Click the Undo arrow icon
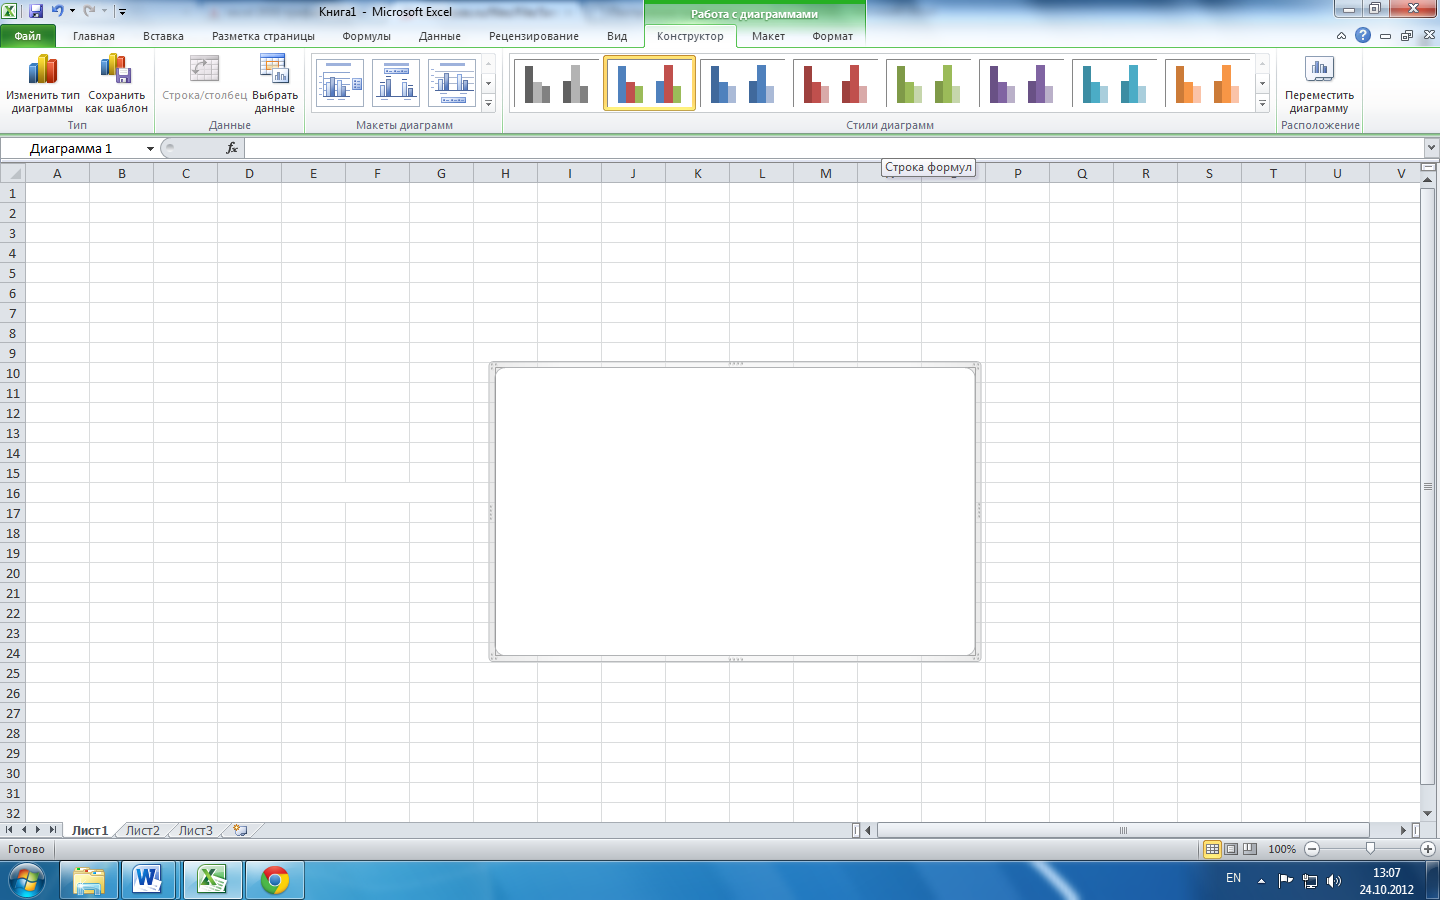This screenshot has width=1440, height=900. pyautogui.click(x=57, y=11)
